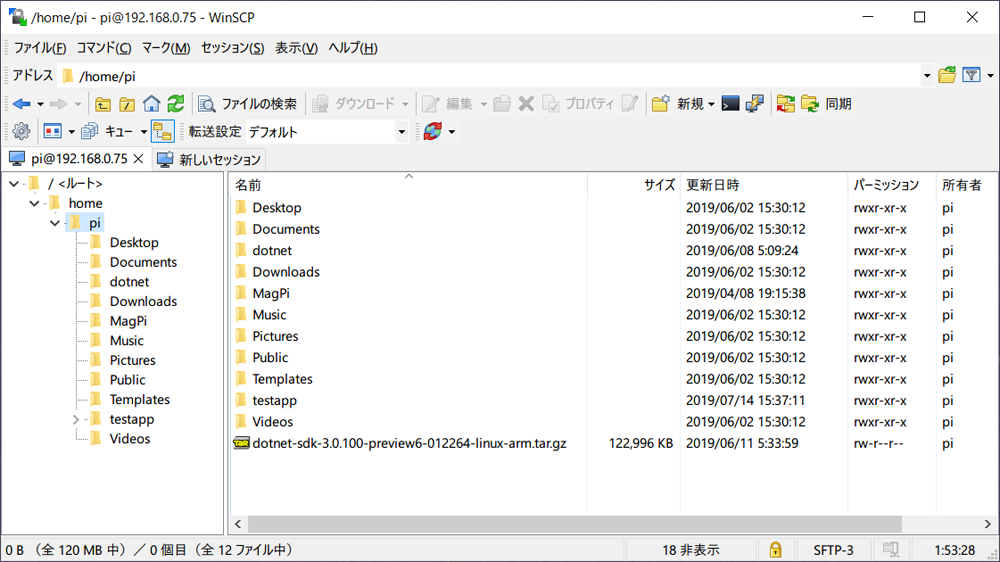Toggle the directory tree panel icon

point(163,131)
